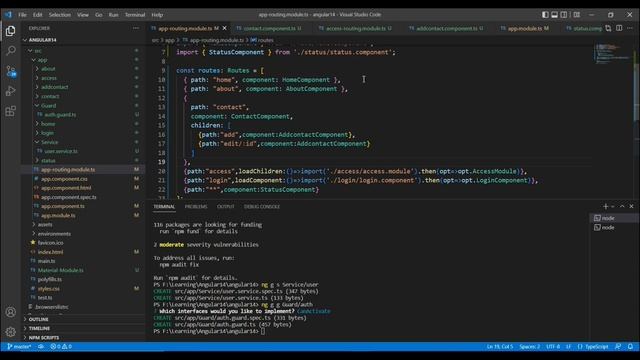Close the terminal panel
Viewport: 640px width, 360px height.
coord(631,207)
